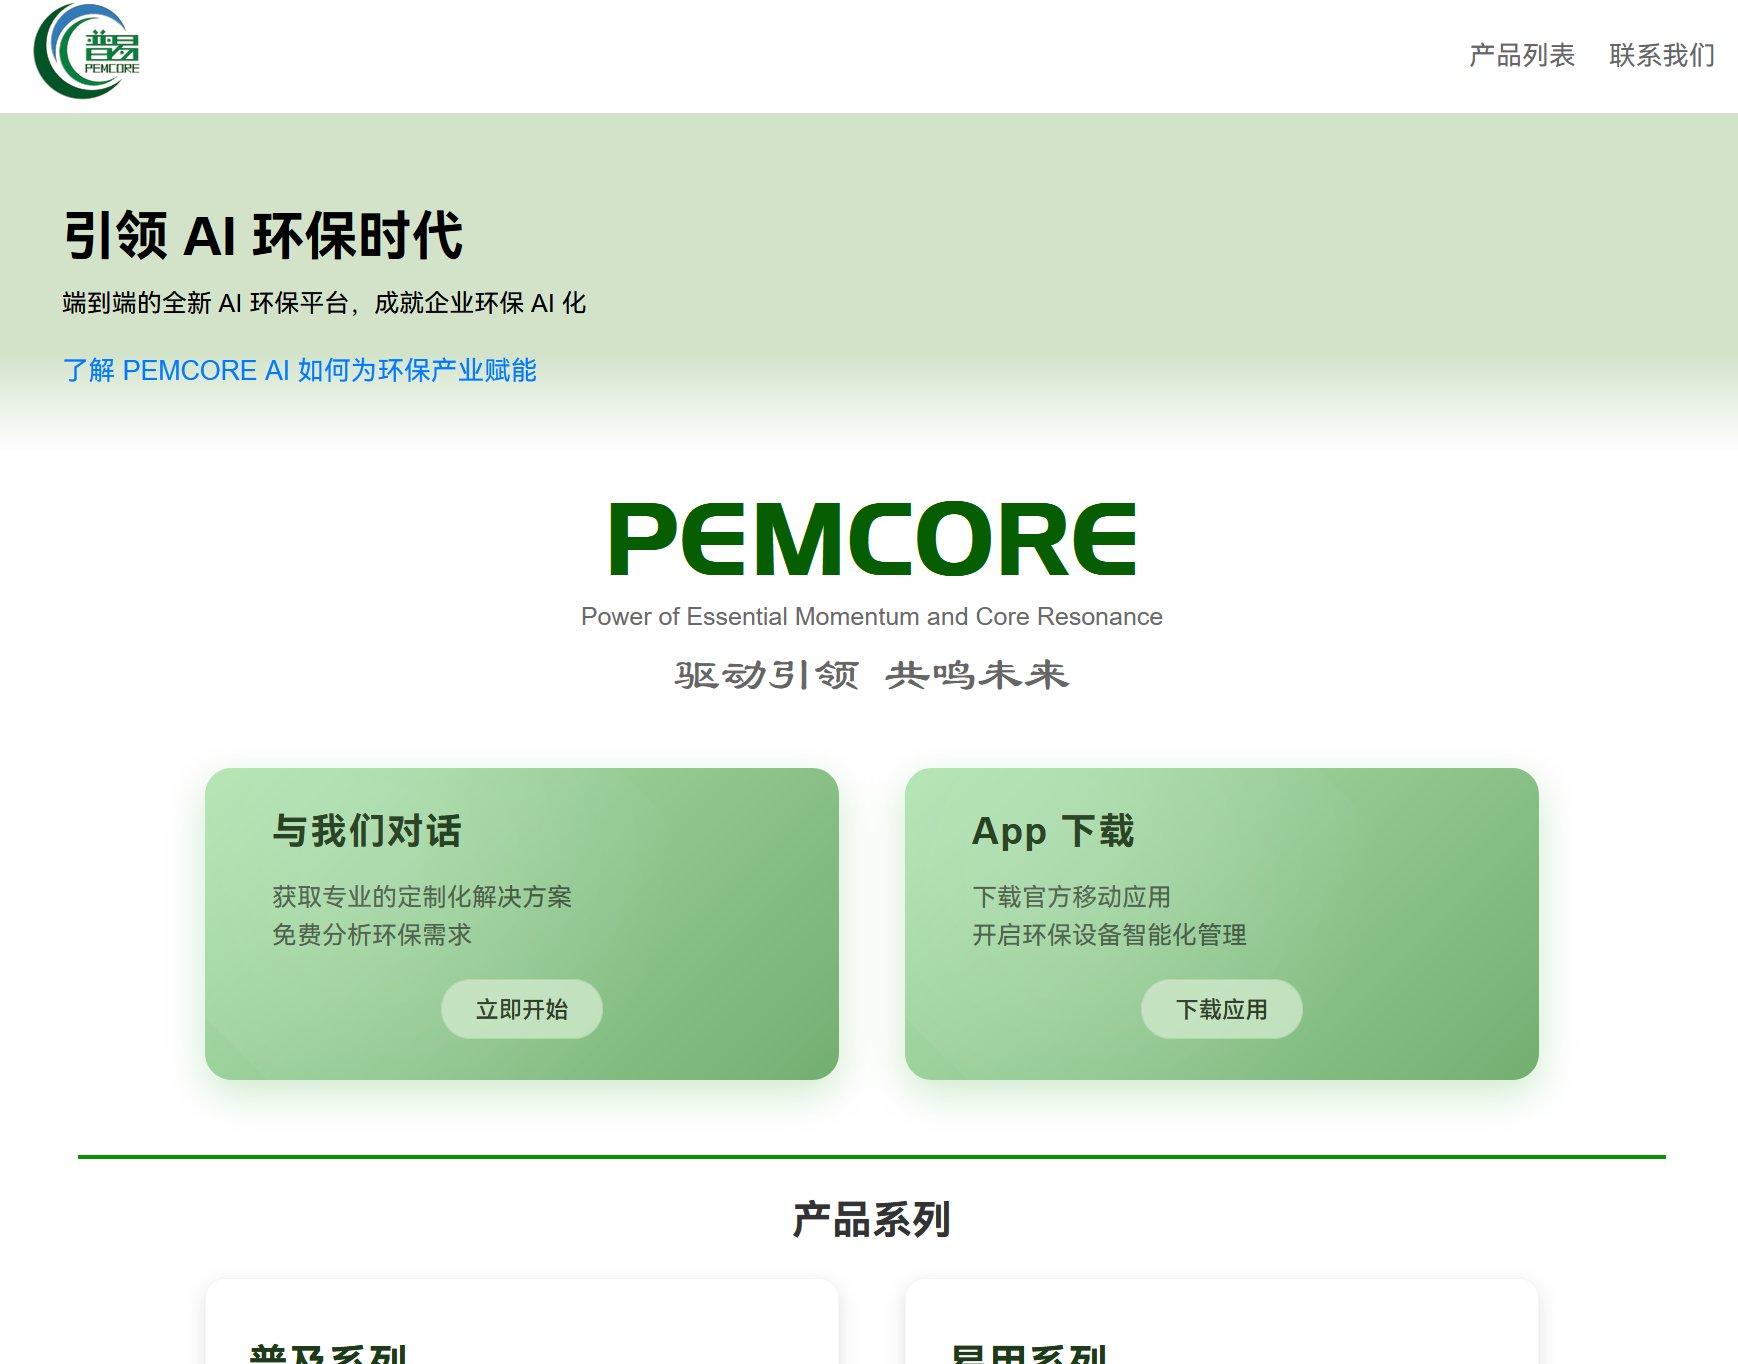Go to the 联系我们 navigation item
The image size is (1738, 1364).
pyautogui.click(x=1661, y=55)
